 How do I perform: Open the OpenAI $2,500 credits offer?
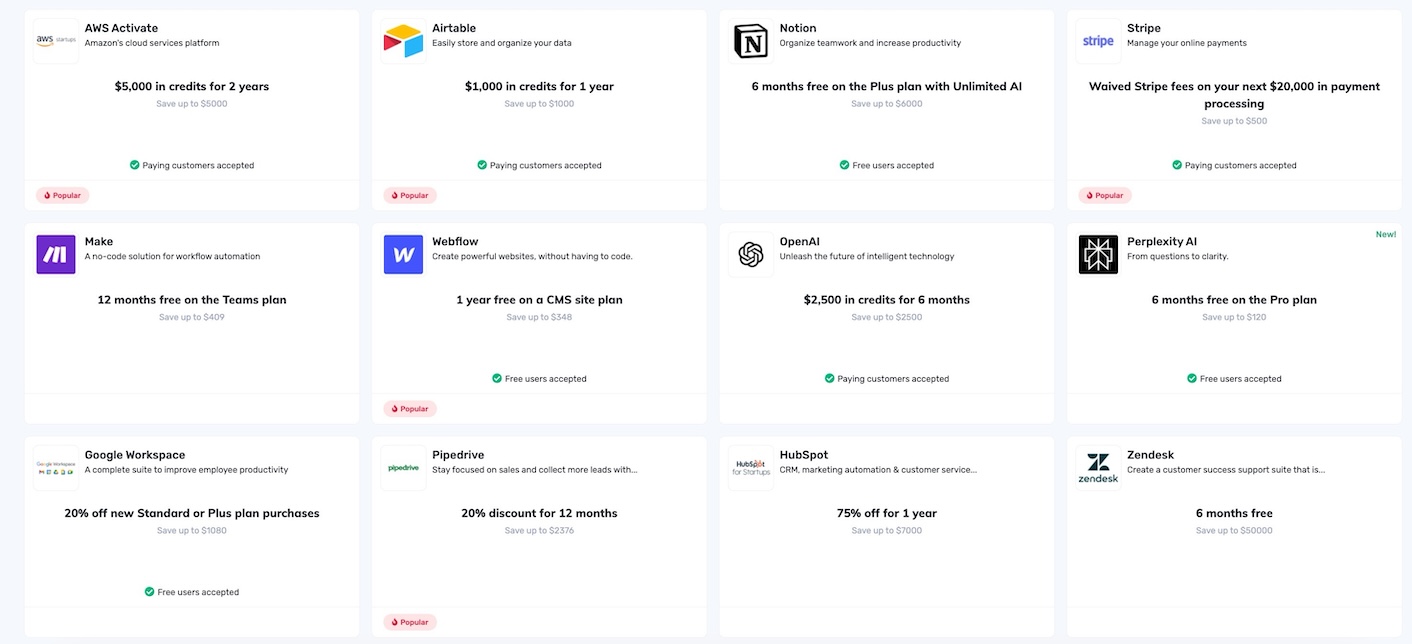tap(886, 300)
